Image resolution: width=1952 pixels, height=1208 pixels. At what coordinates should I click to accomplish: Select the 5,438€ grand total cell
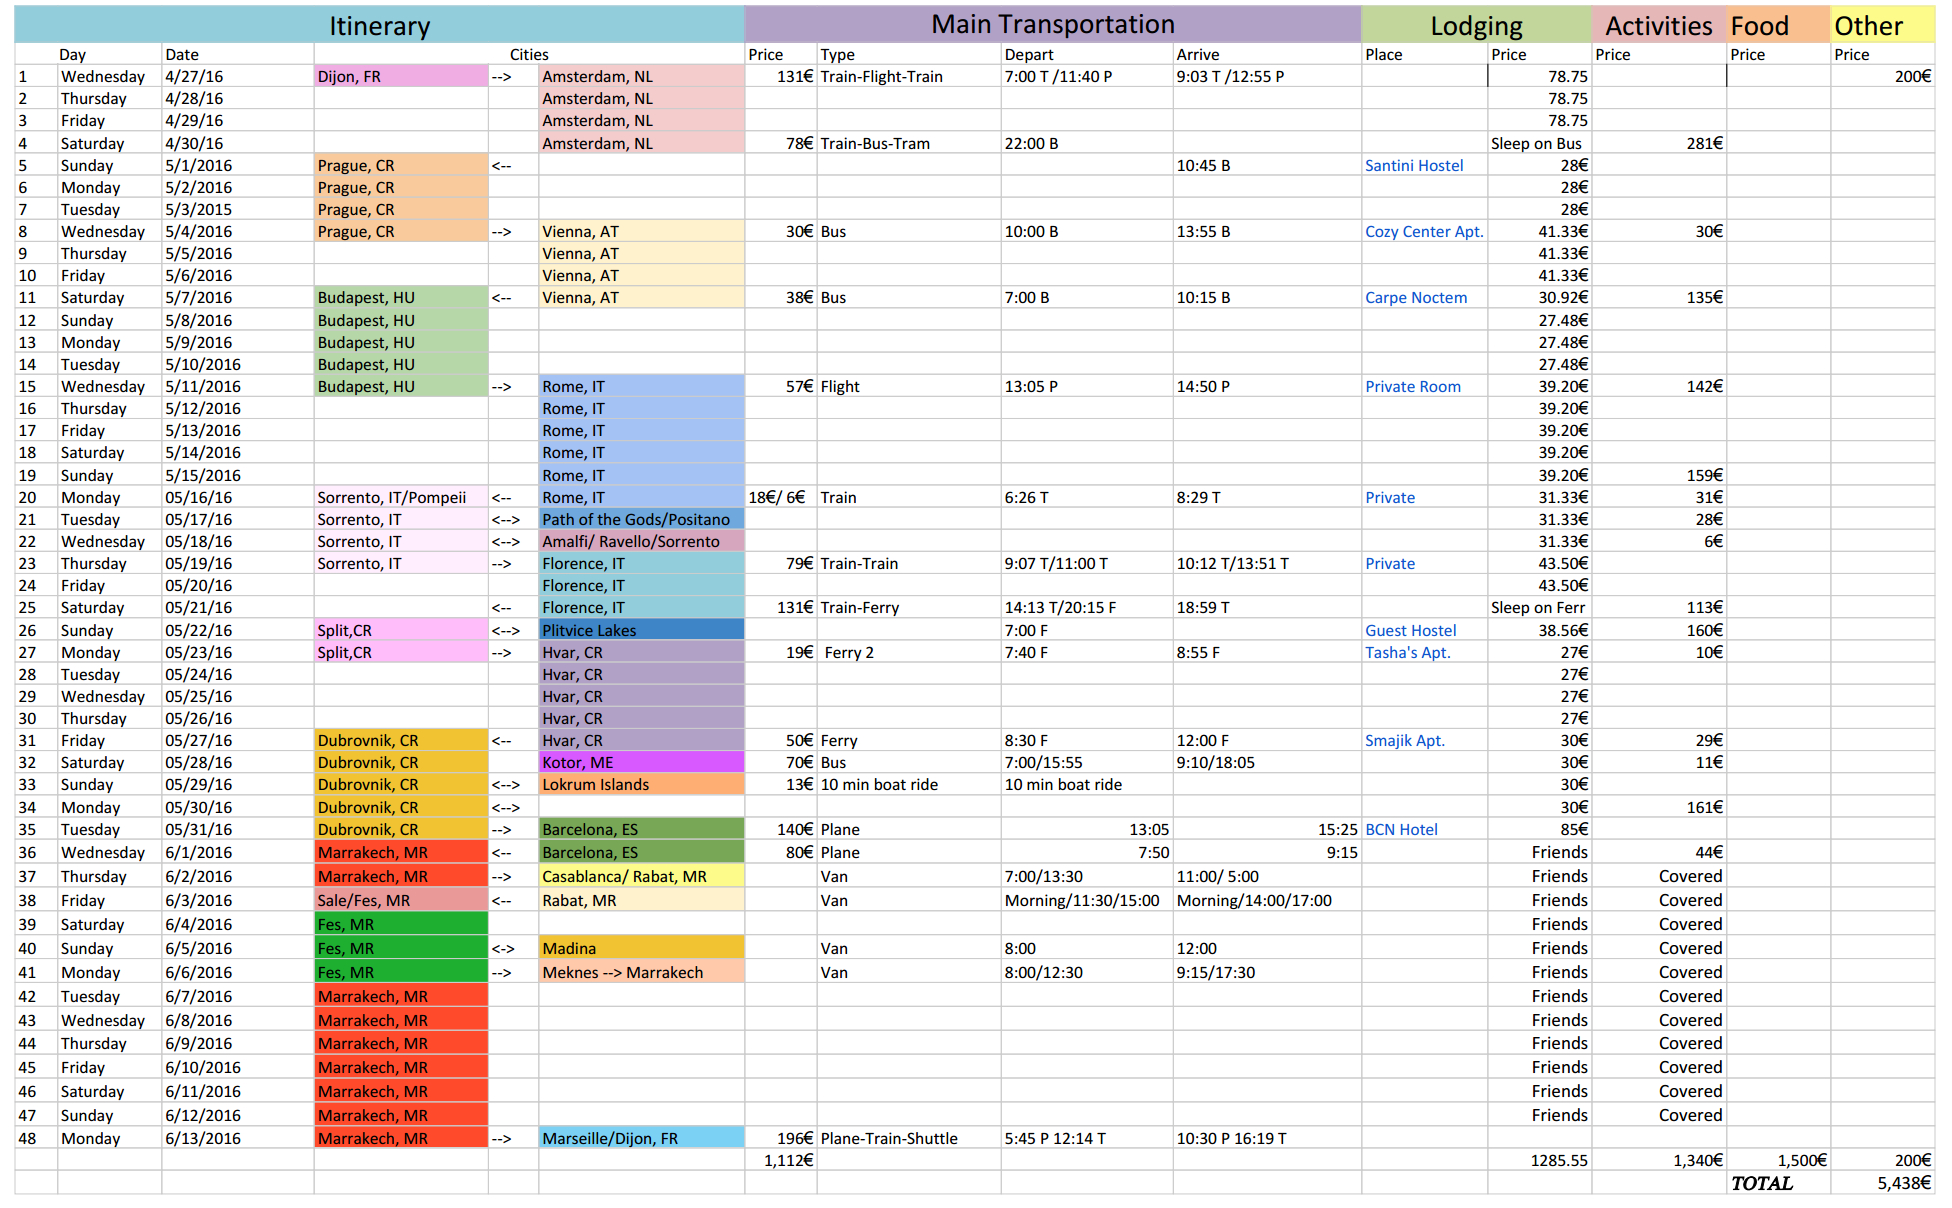point(1882,1184)
